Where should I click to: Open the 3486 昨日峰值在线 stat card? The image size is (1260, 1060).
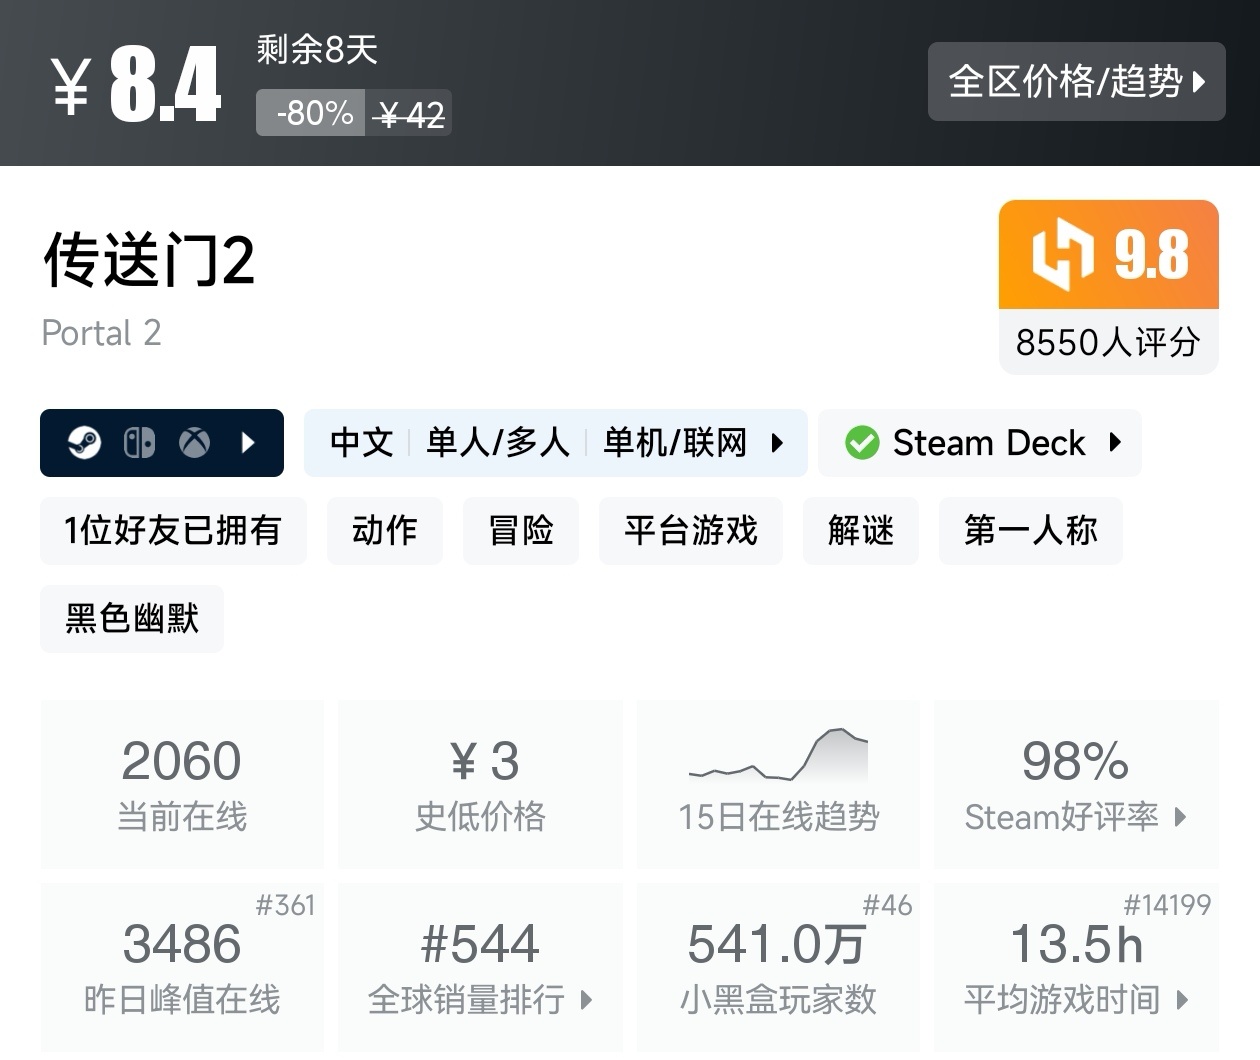[182, 967]
